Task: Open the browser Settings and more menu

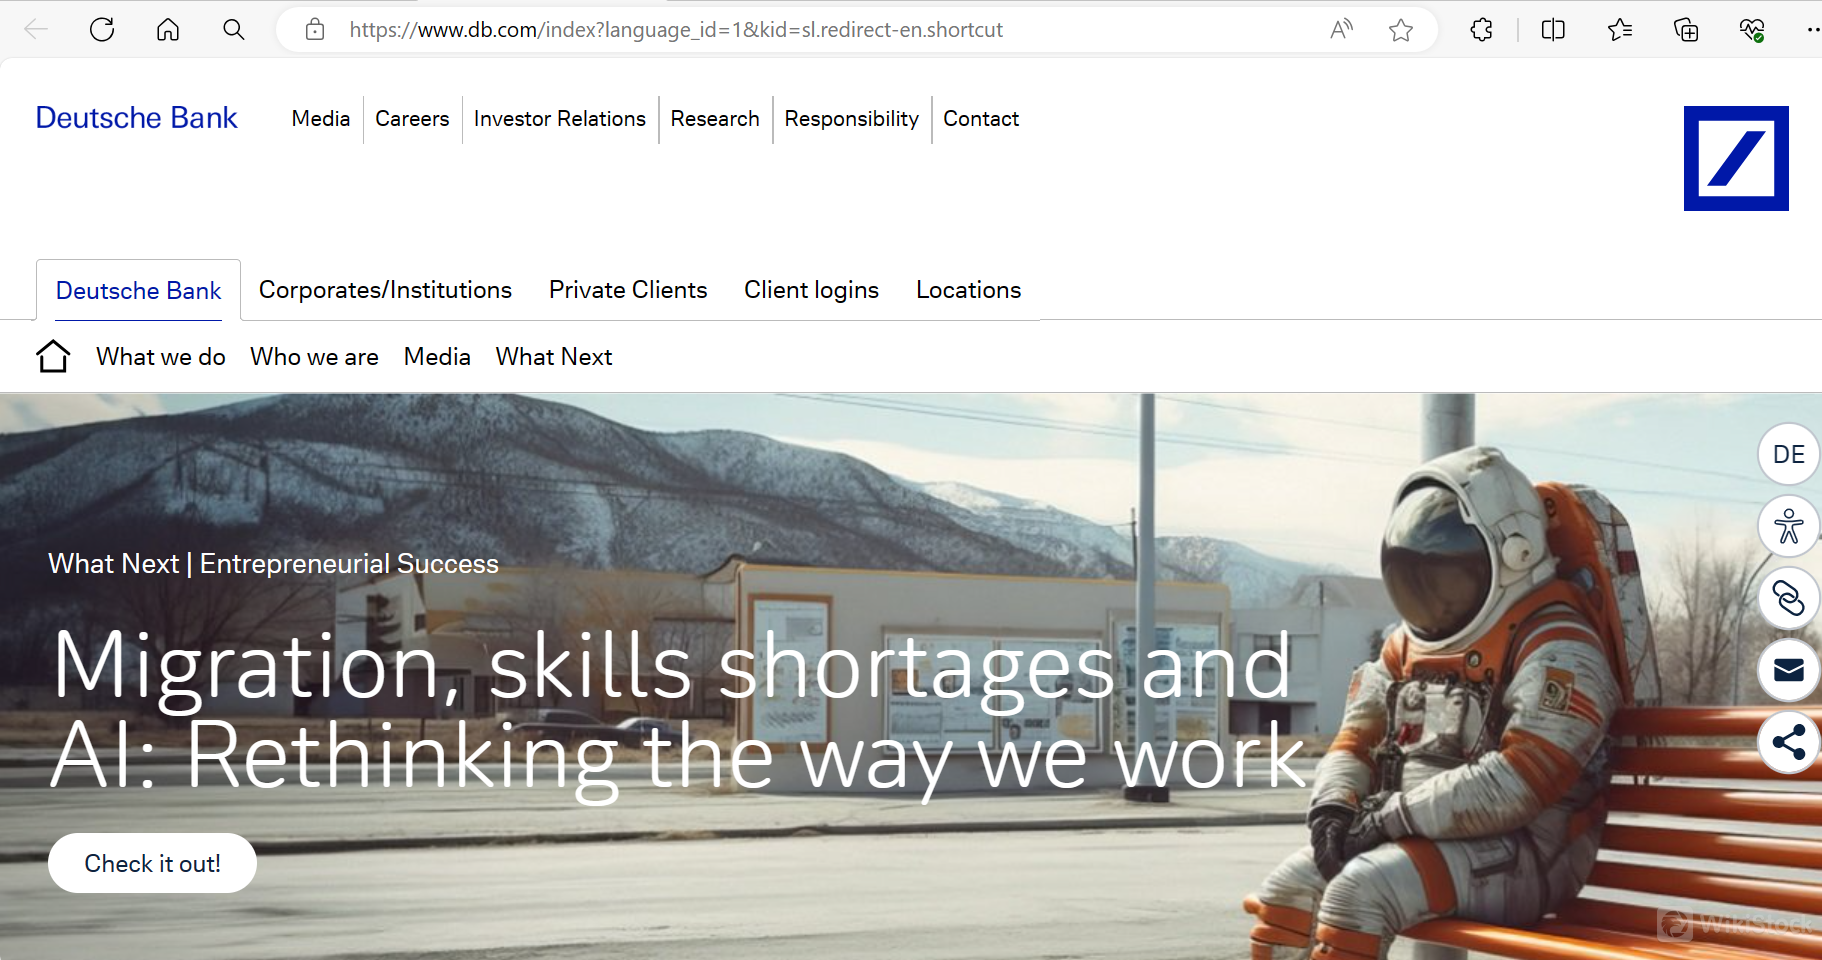Action: (x=1813, y=30)
